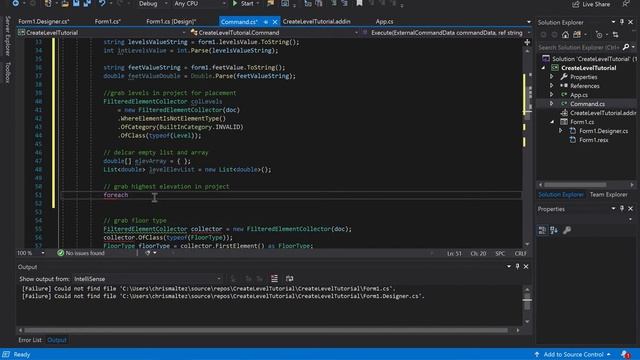Select the Solution 'CreateLevelTutorial' root node

590,59
